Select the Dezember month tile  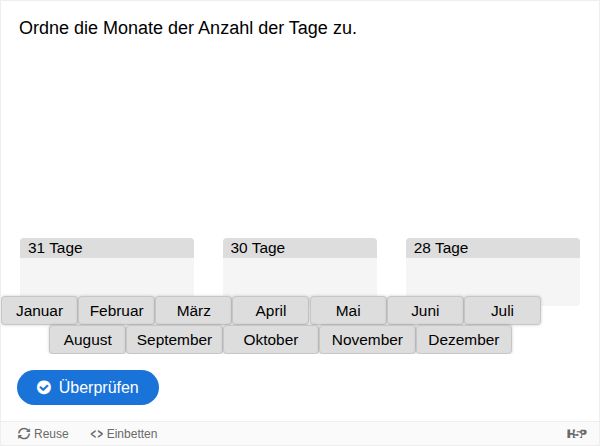coord(463,340)
